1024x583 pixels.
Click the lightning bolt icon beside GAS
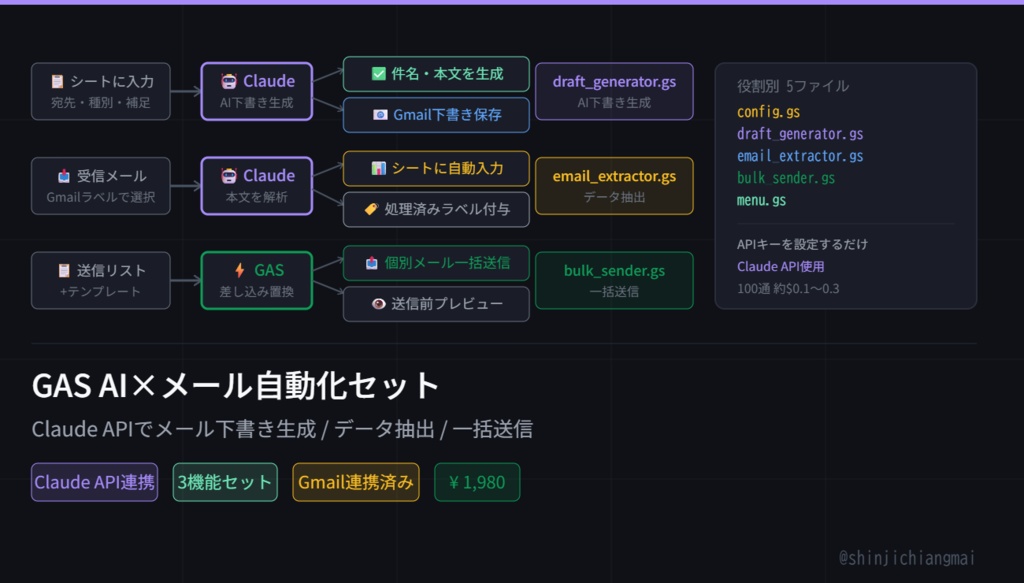[240, 270]
